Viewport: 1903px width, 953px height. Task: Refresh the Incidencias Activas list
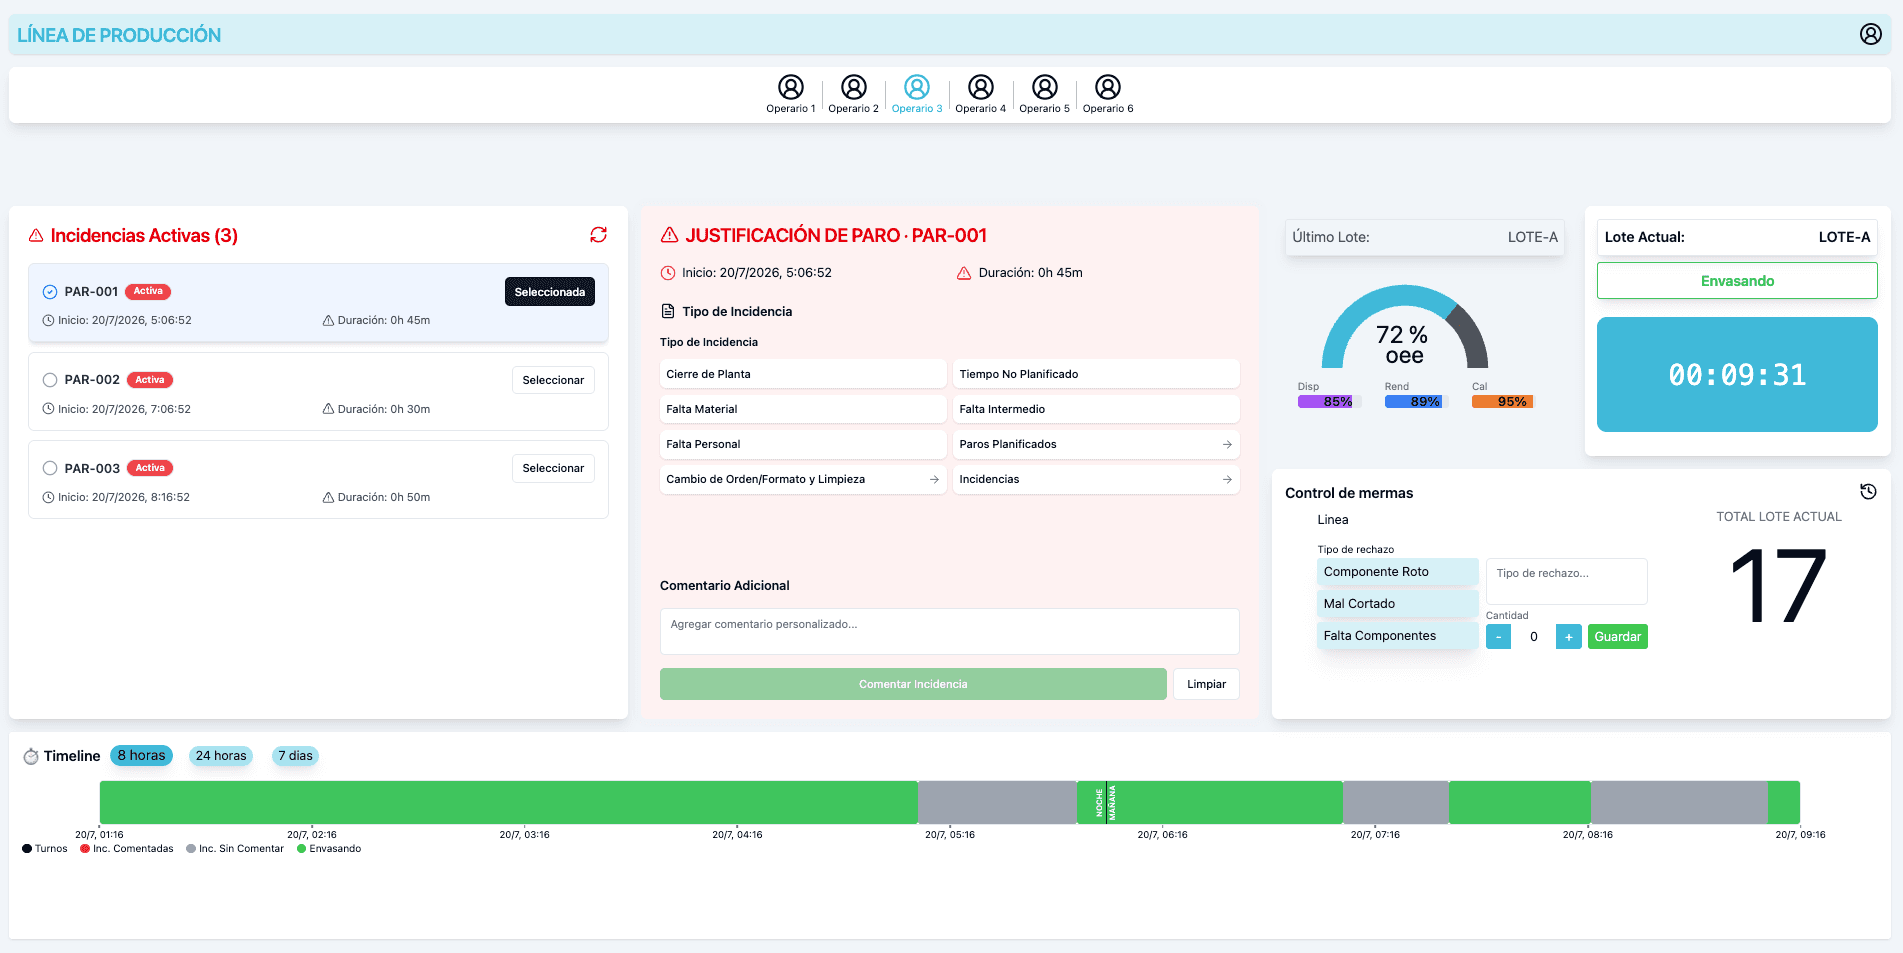598,235
